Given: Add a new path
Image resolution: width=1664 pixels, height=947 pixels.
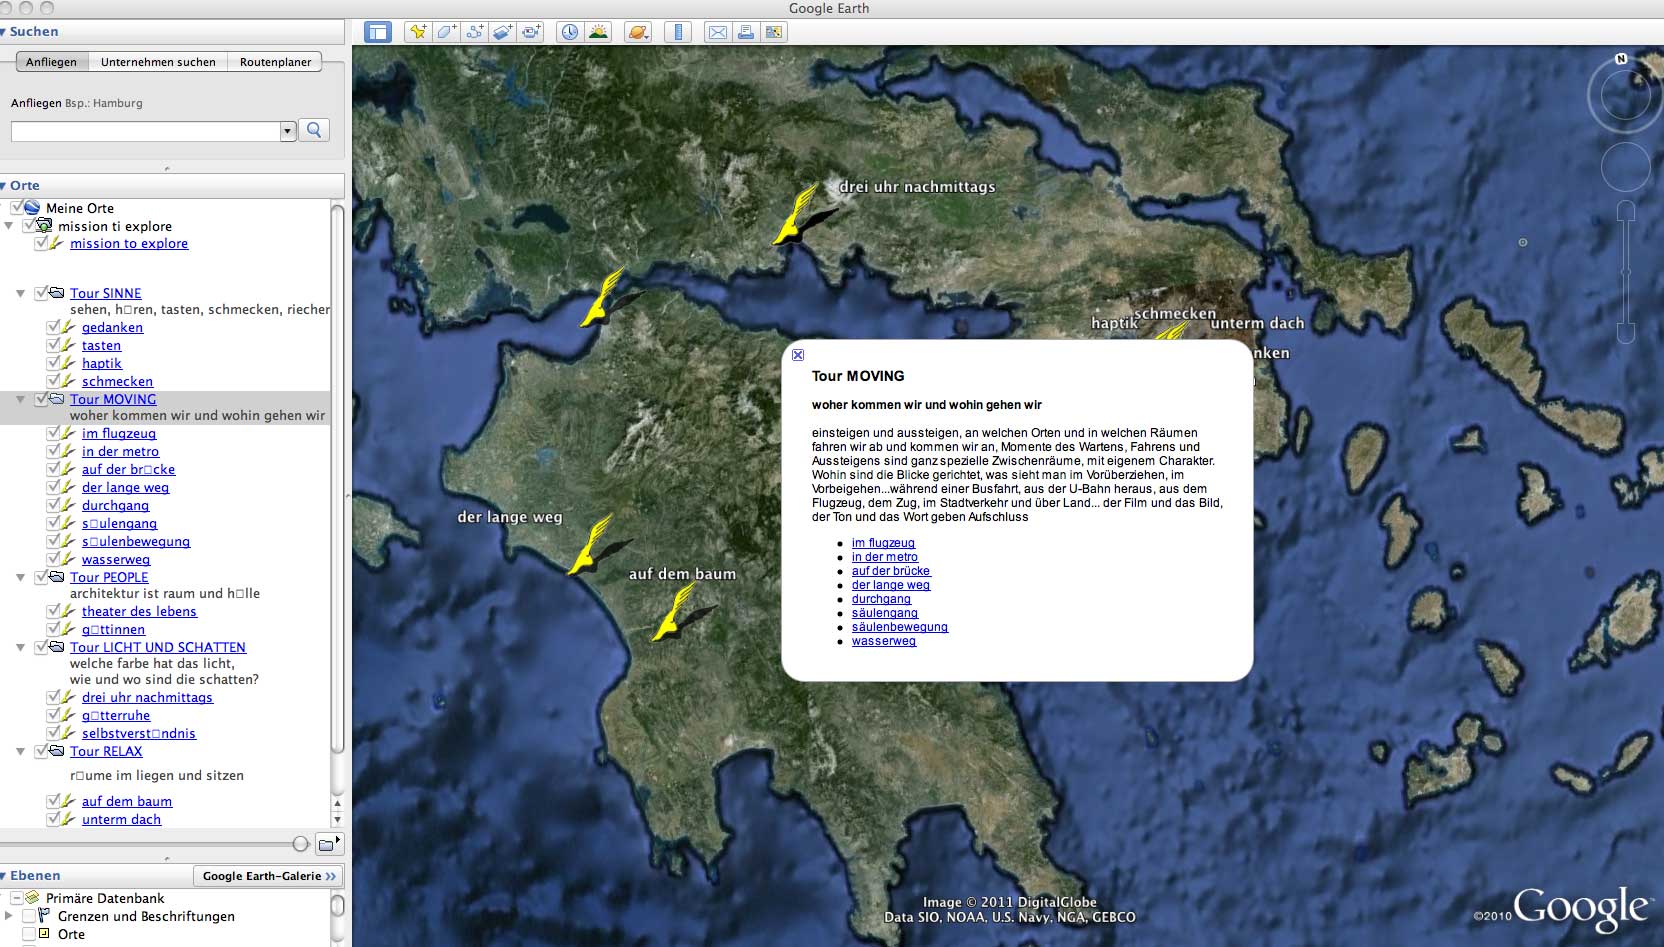Looking at the screenshot, I should click(x=474, y=32).
